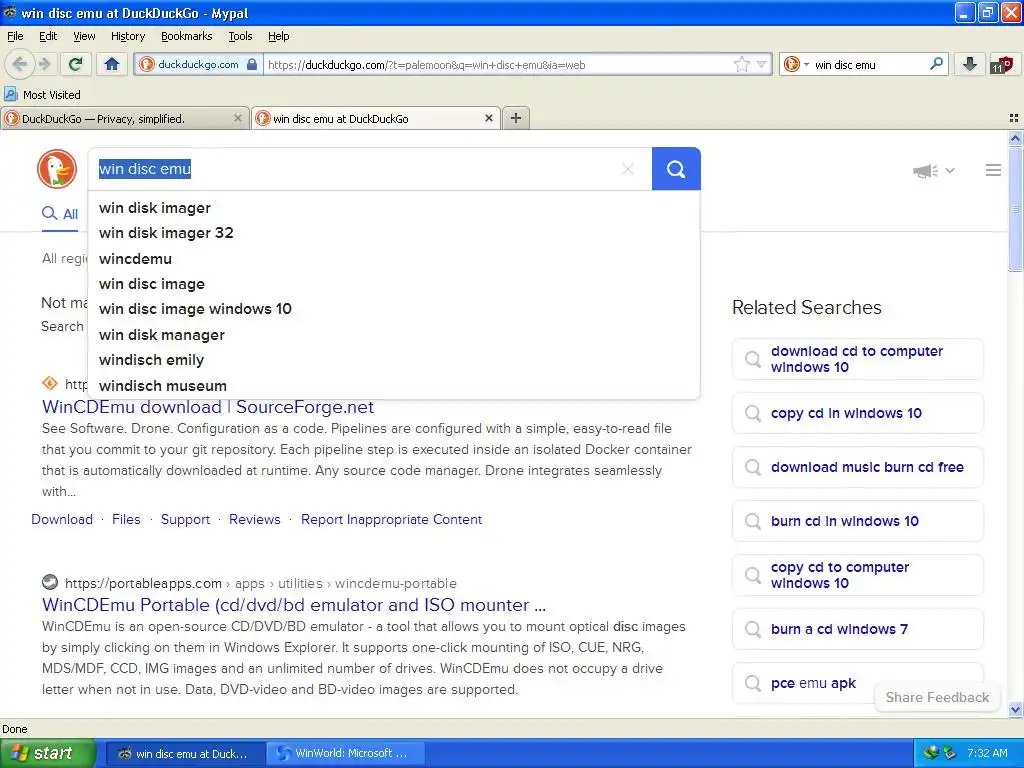Click the 'Report Inappropriate Content' sitelink
This screenshot has height=768, width=1024.
[x=391, y=519]
